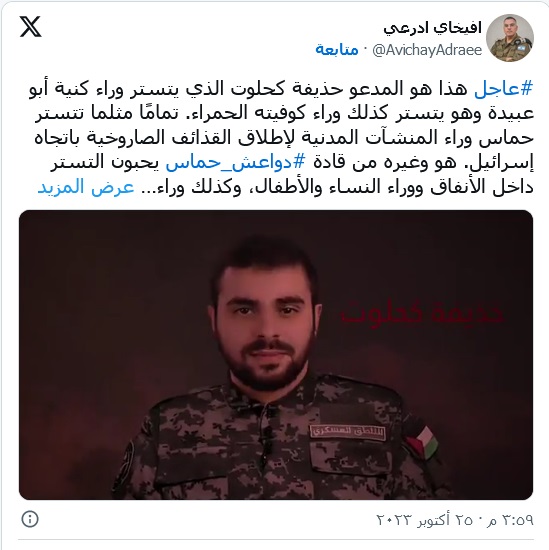Click the X logo in the tweet header

(x=31, y=27)
